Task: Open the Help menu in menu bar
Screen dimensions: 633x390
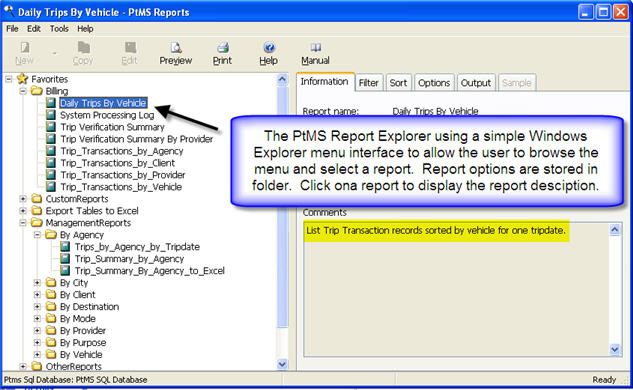Action: (85, 29)
